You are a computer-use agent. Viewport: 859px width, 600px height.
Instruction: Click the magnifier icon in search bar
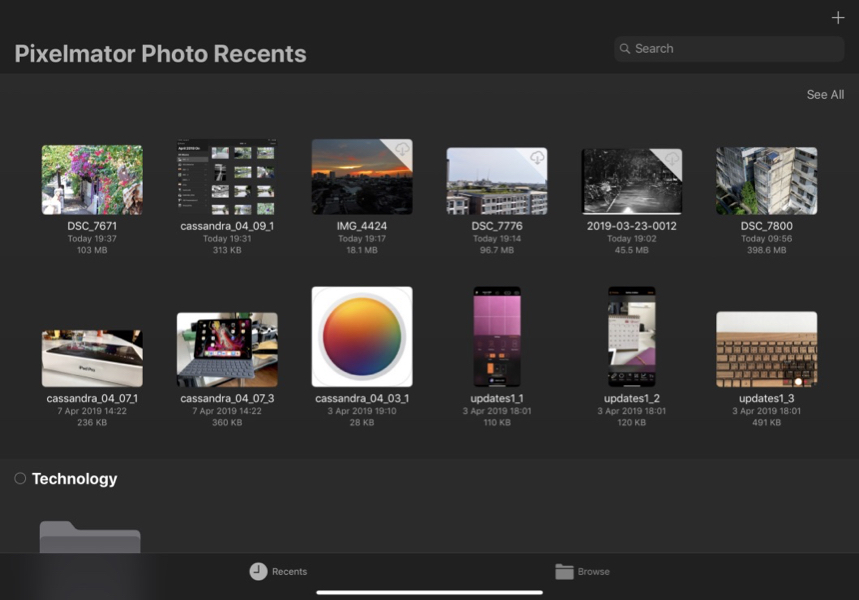625,49
